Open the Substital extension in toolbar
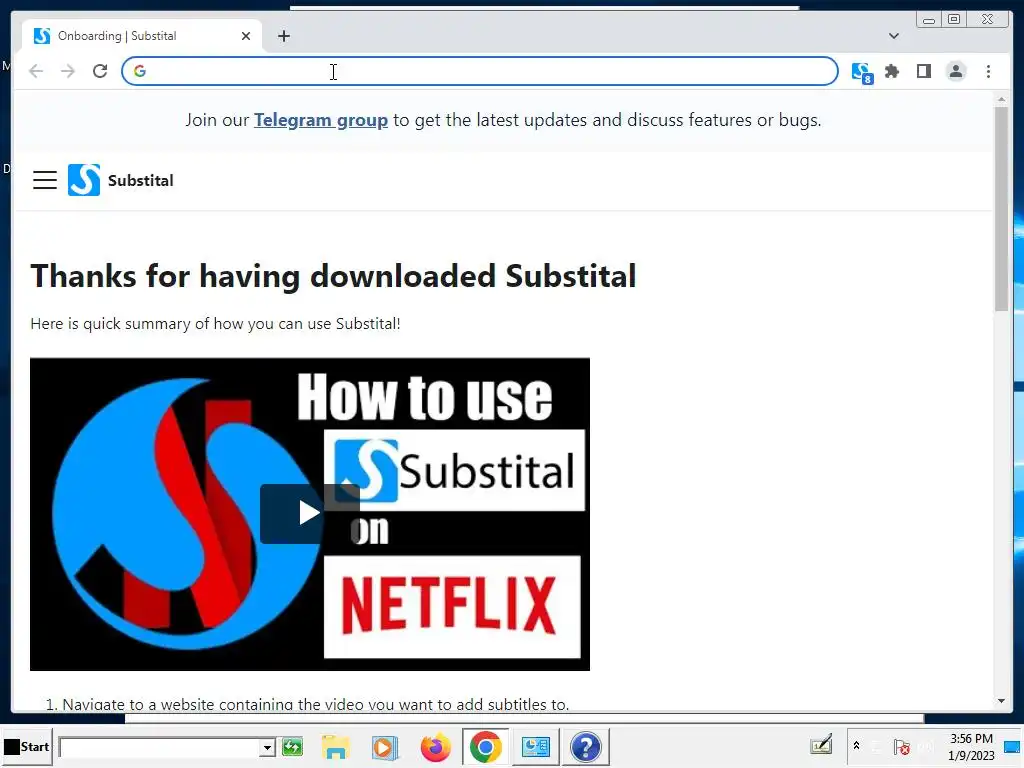 pyautogui.click(x=862, y=72)
